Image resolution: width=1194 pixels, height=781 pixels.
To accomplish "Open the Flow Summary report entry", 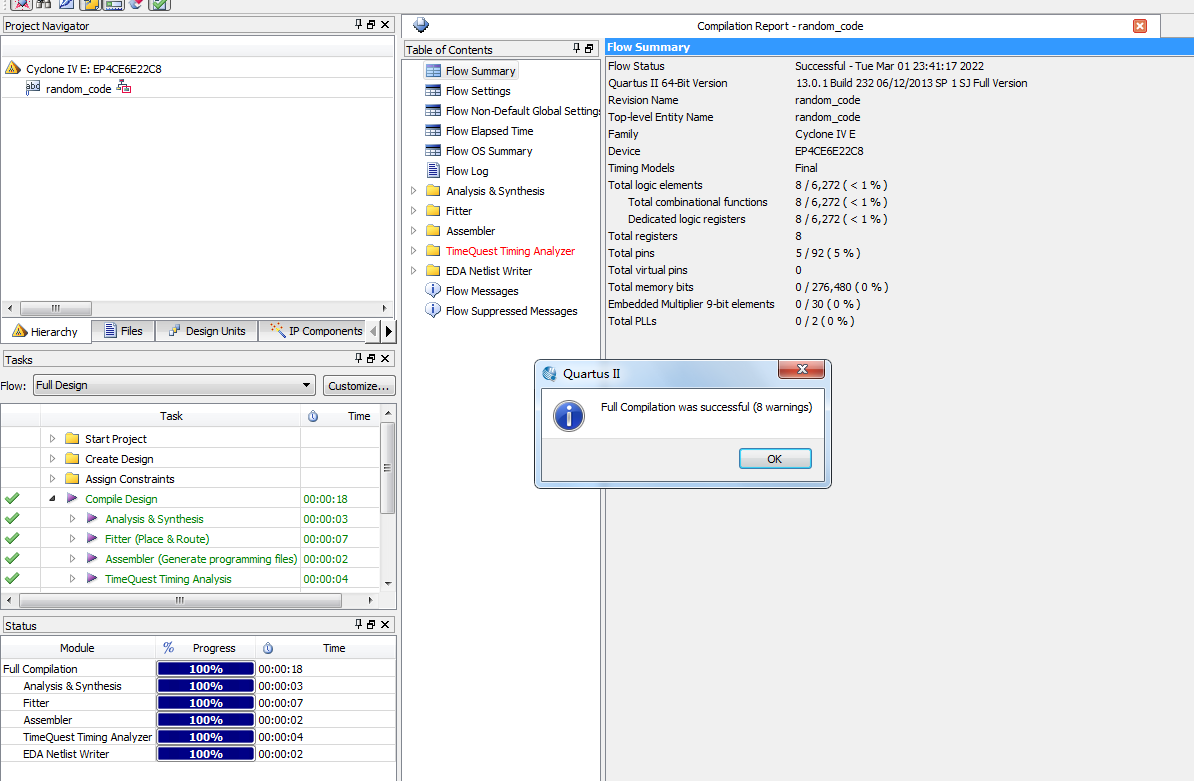I will [480, 71].
